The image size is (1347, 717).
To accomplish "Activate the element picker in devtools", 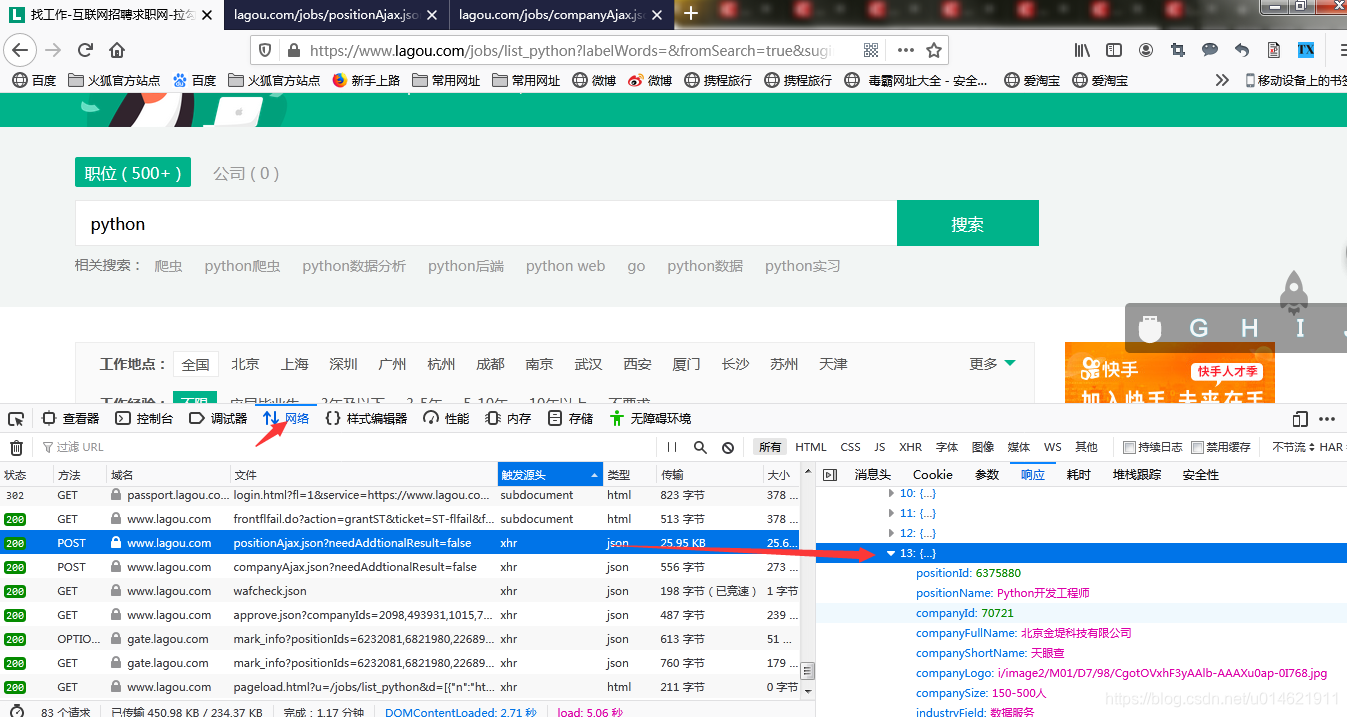I will [17, 418].
